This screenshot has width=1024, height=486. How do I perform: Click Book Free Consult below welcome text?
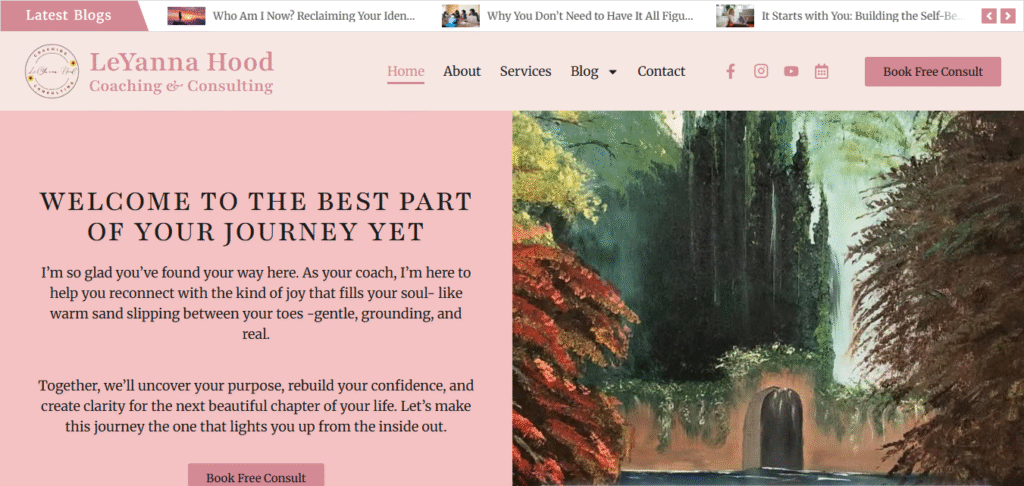click(x=256, y=476)
